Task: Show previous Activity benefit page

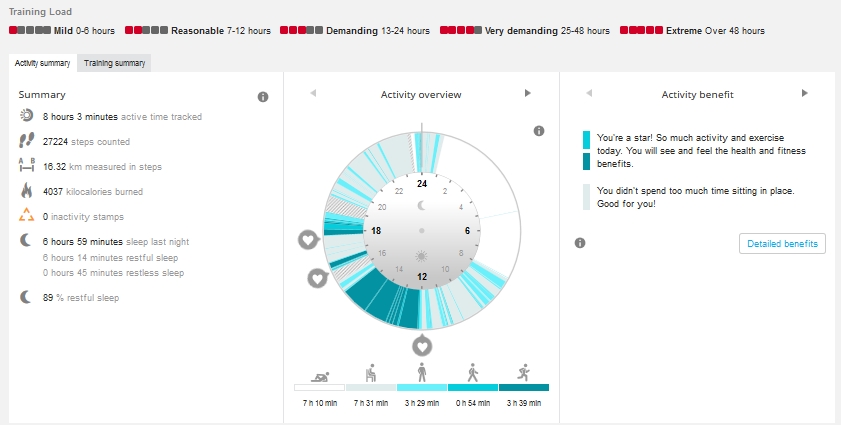Action: 589,94
